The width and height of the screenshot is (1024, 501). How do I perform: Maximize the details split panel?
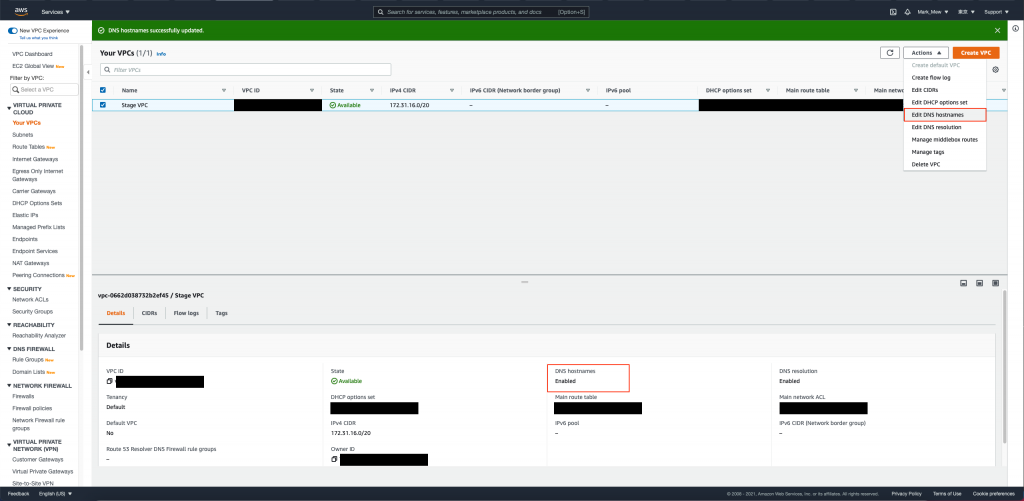995,283
